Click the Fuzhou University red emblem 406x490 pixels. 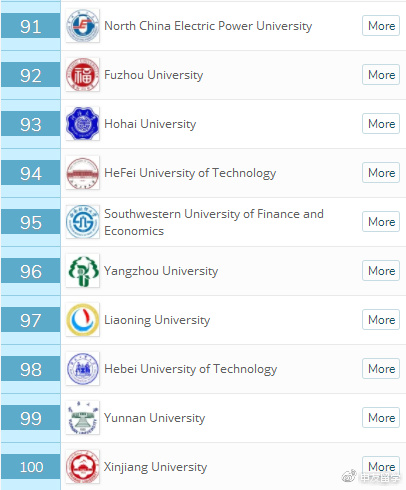(x=83, y=75)
